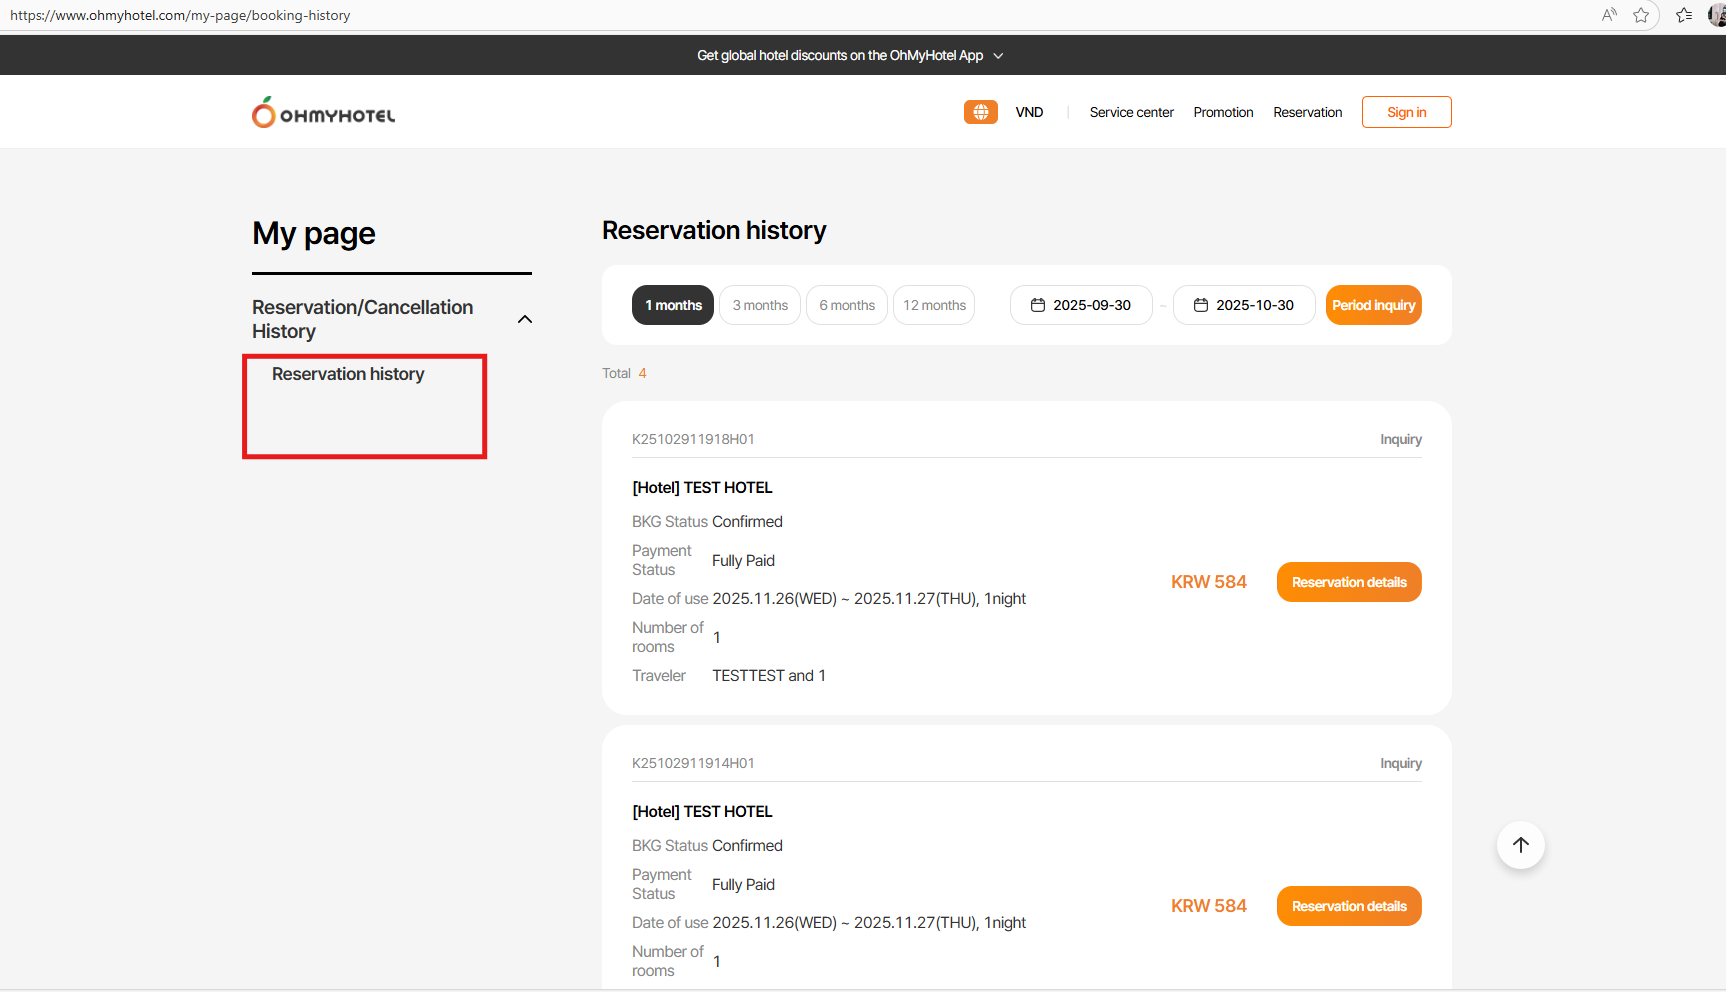Click booking number K25102911918H01
The height and width of the screenshot is (992, 1726).
tap(693, 439)
